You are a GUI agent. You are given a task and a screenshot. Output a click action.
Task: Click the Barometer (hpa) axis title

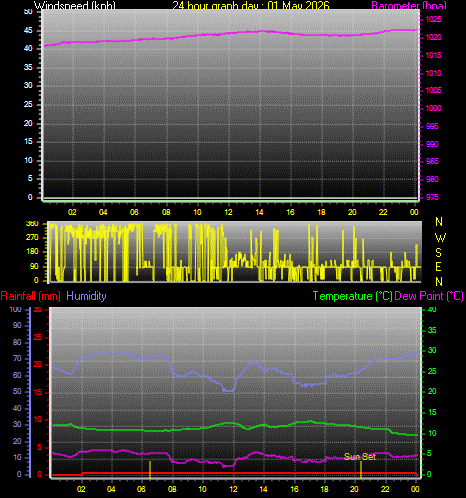coord(409,6)
